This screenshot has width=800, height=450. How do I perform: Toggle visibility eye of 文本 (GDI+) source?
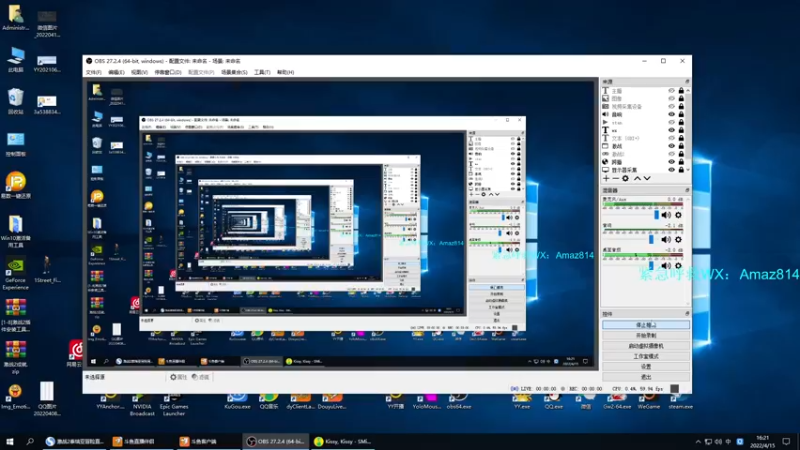point(671,138)
